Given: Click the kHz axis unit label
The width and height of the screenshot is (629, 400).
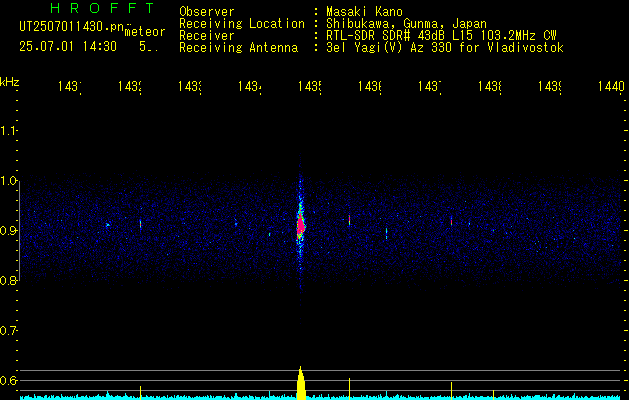Looking at the screenshot, I should pyautogui.click(x=10, y=82).
